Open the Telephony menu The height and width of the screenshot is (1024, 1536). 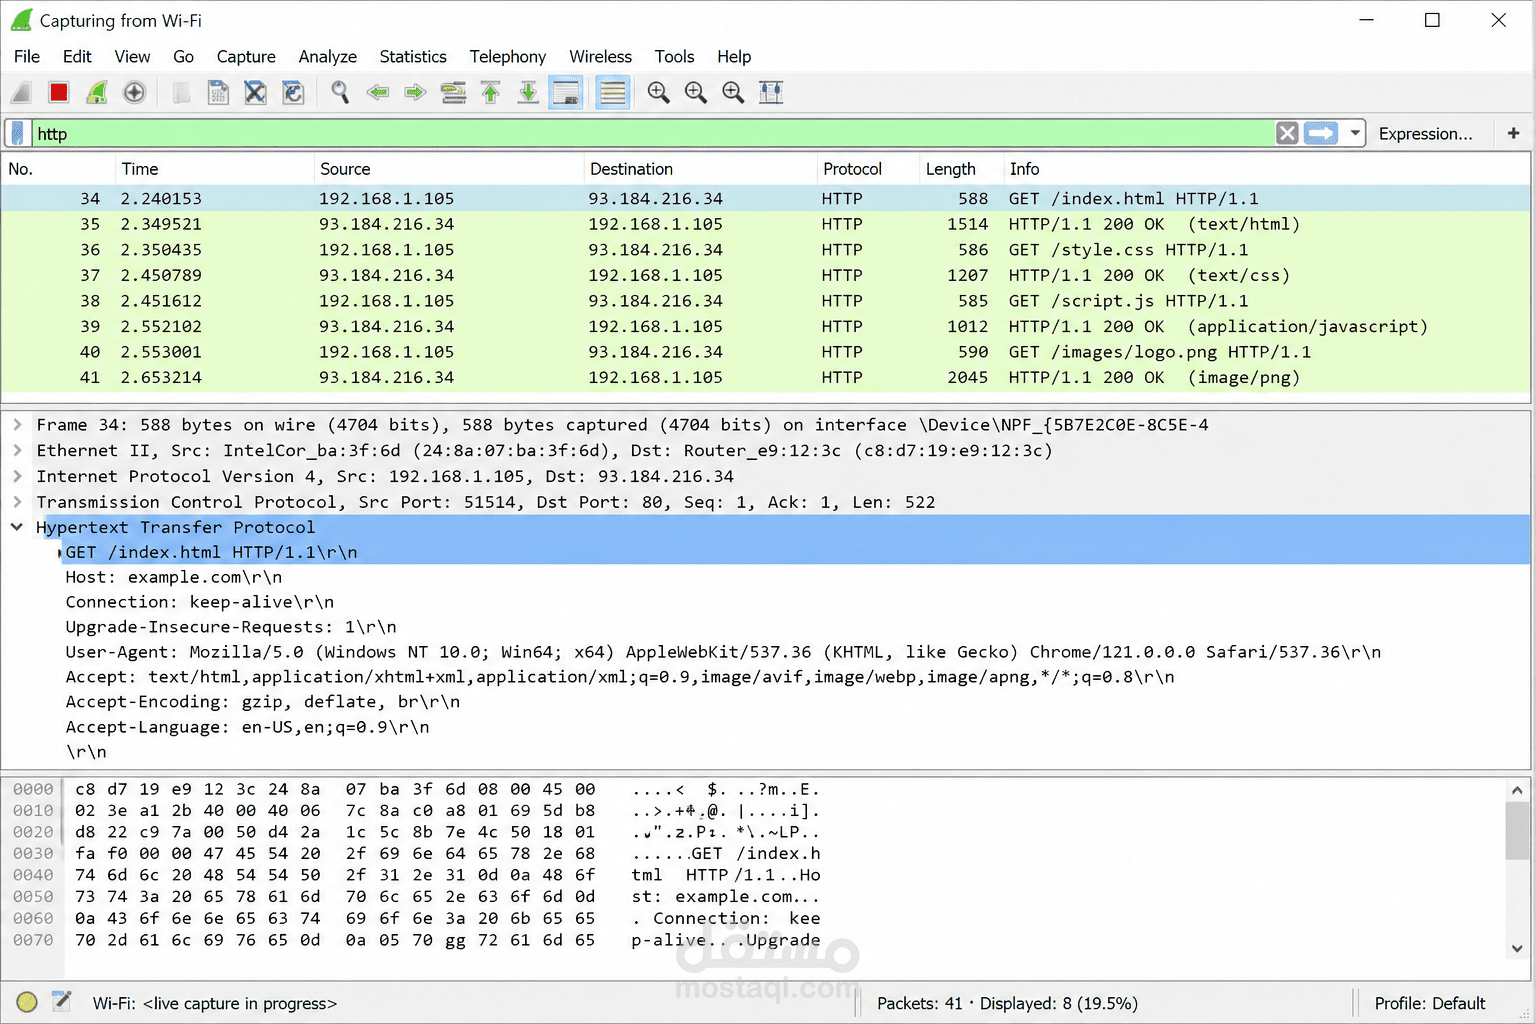[508, 57]
